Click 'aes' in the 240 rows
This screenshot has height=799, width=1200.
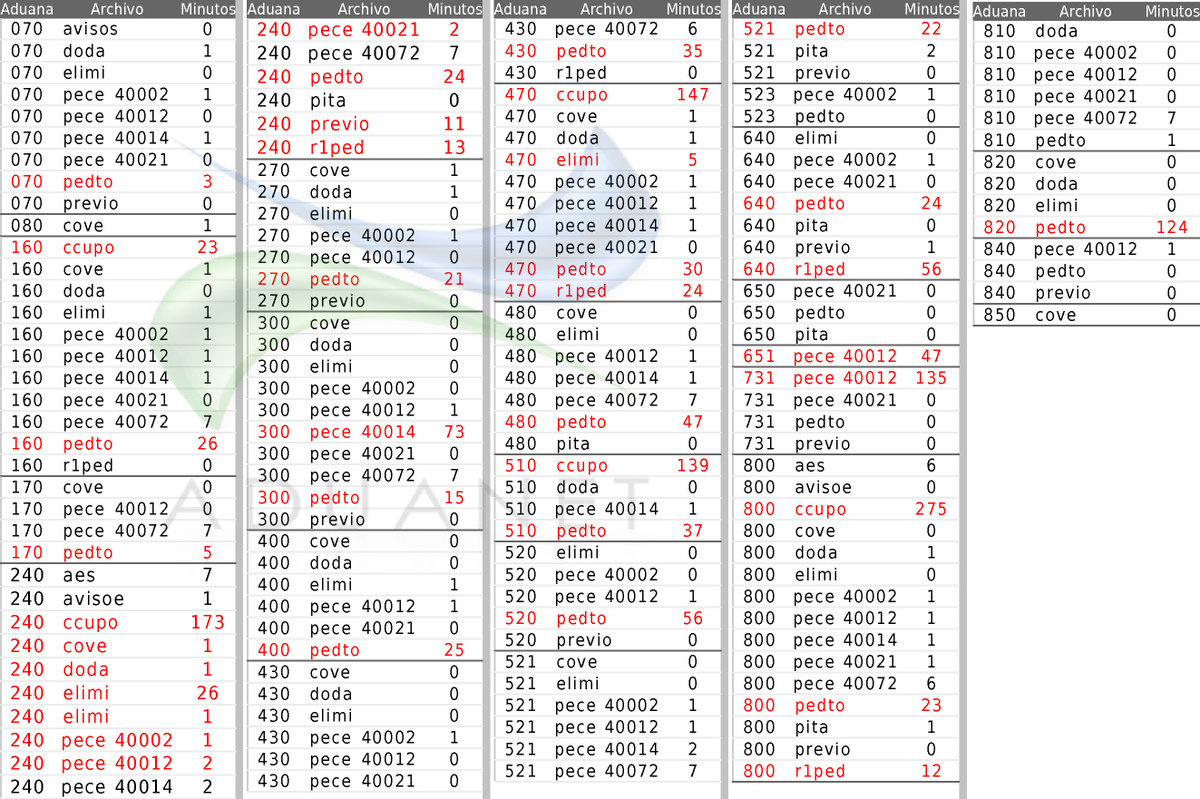tap(79, 575)
